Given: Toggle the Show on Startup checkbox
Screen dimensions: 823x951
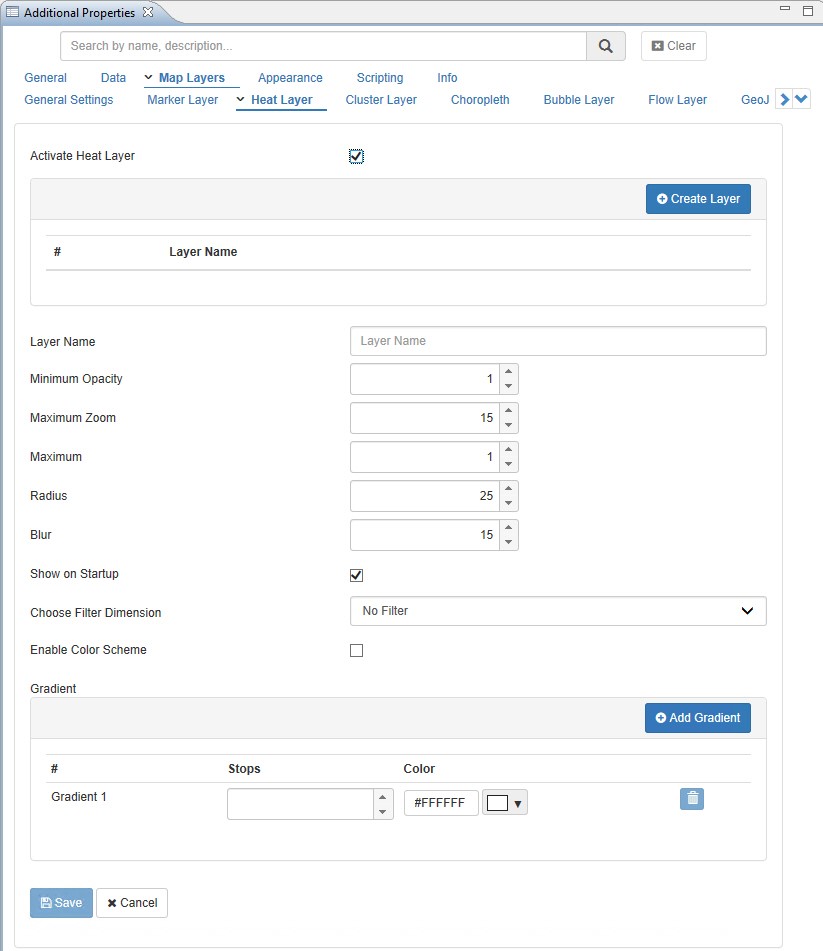Looking at the screenshot, I should [x=356, y=575].
